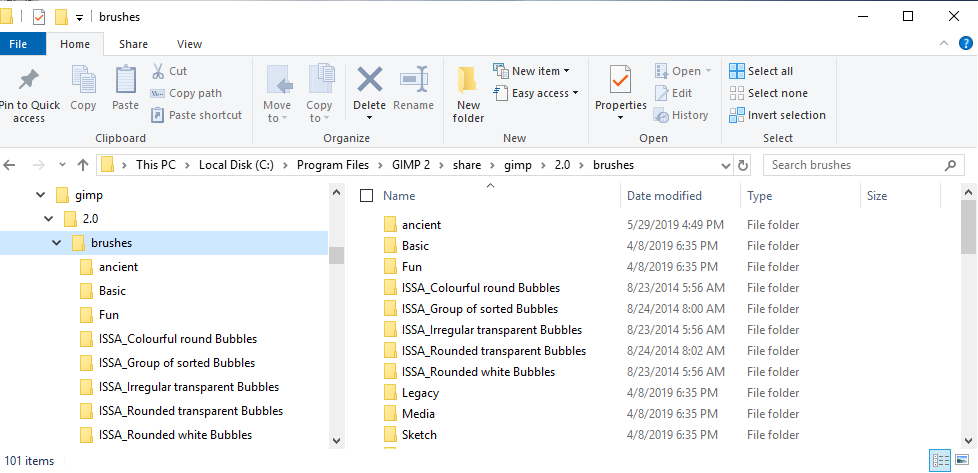978x473 pixels.
Task: Click navigation pane scroll down arrow
Action: (x=336, y=441)
